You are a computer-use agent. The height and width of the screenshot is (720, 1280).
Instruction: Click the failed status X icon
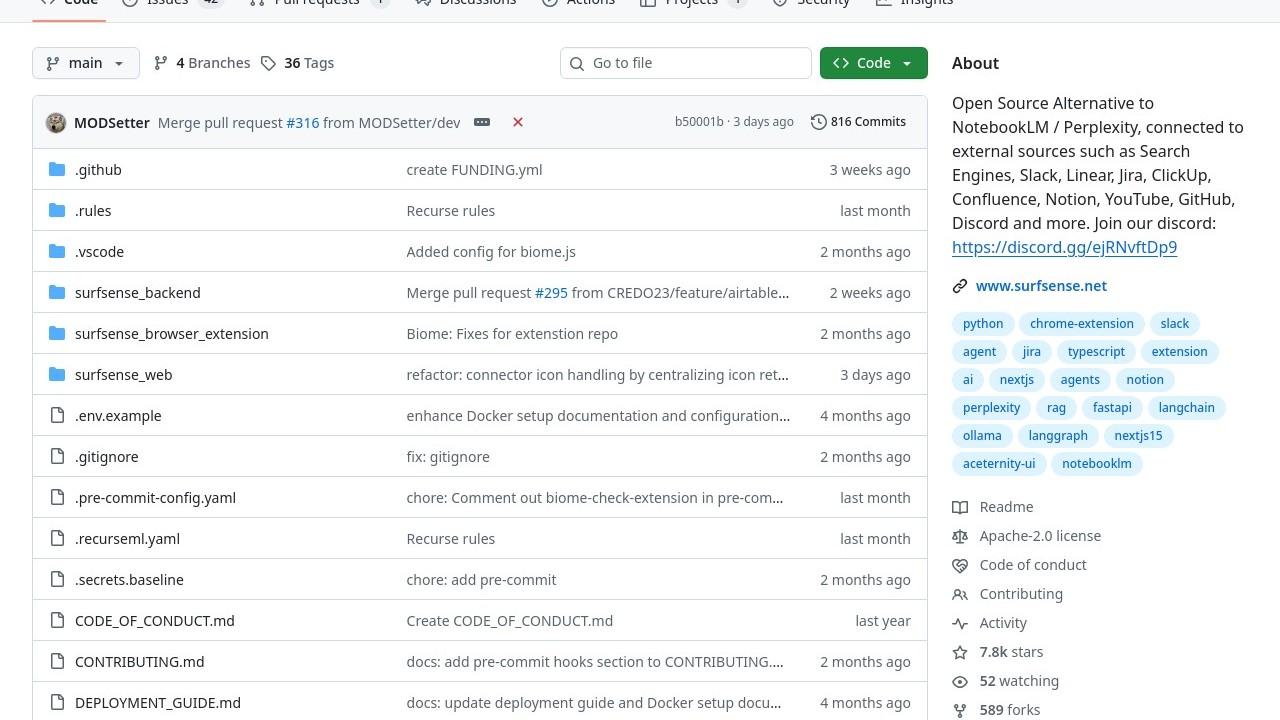[518, 122]
